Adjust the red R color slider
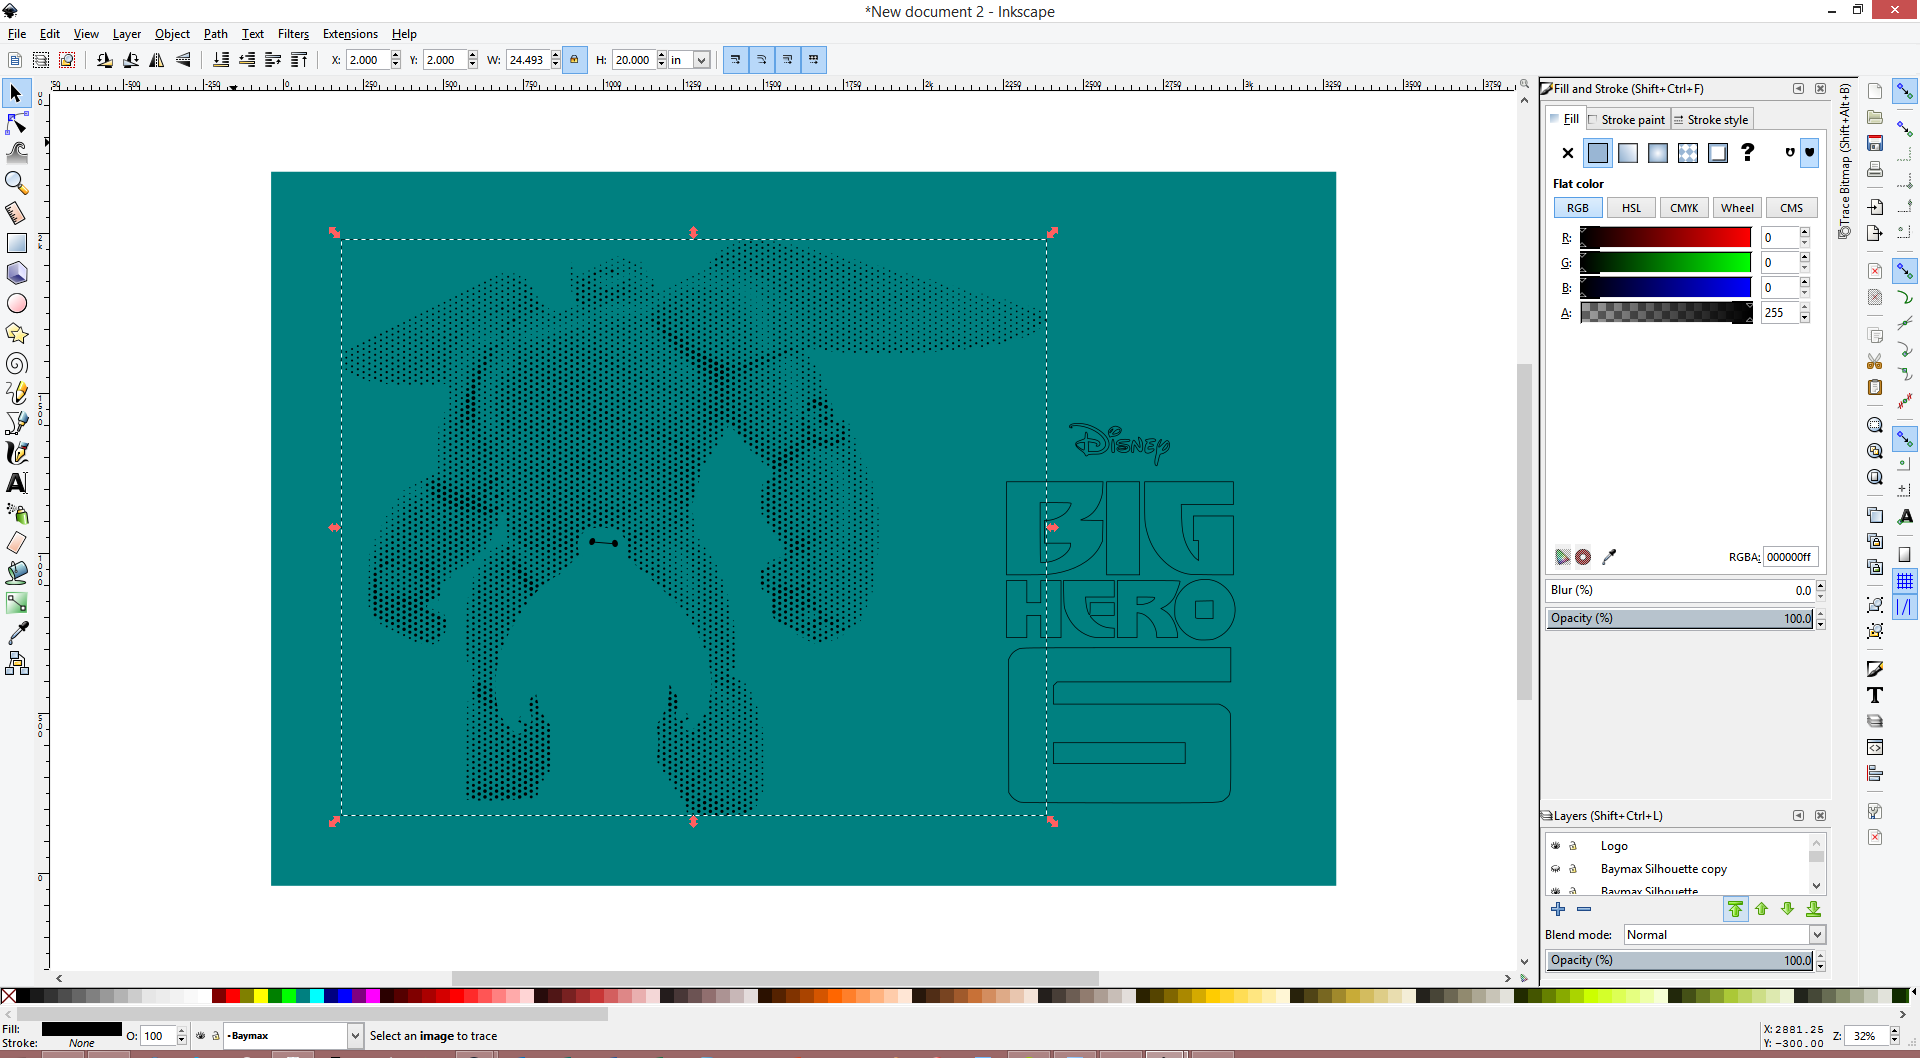The width and height of the screenshot is (1920, 1058). click(x=1666, y=237)
